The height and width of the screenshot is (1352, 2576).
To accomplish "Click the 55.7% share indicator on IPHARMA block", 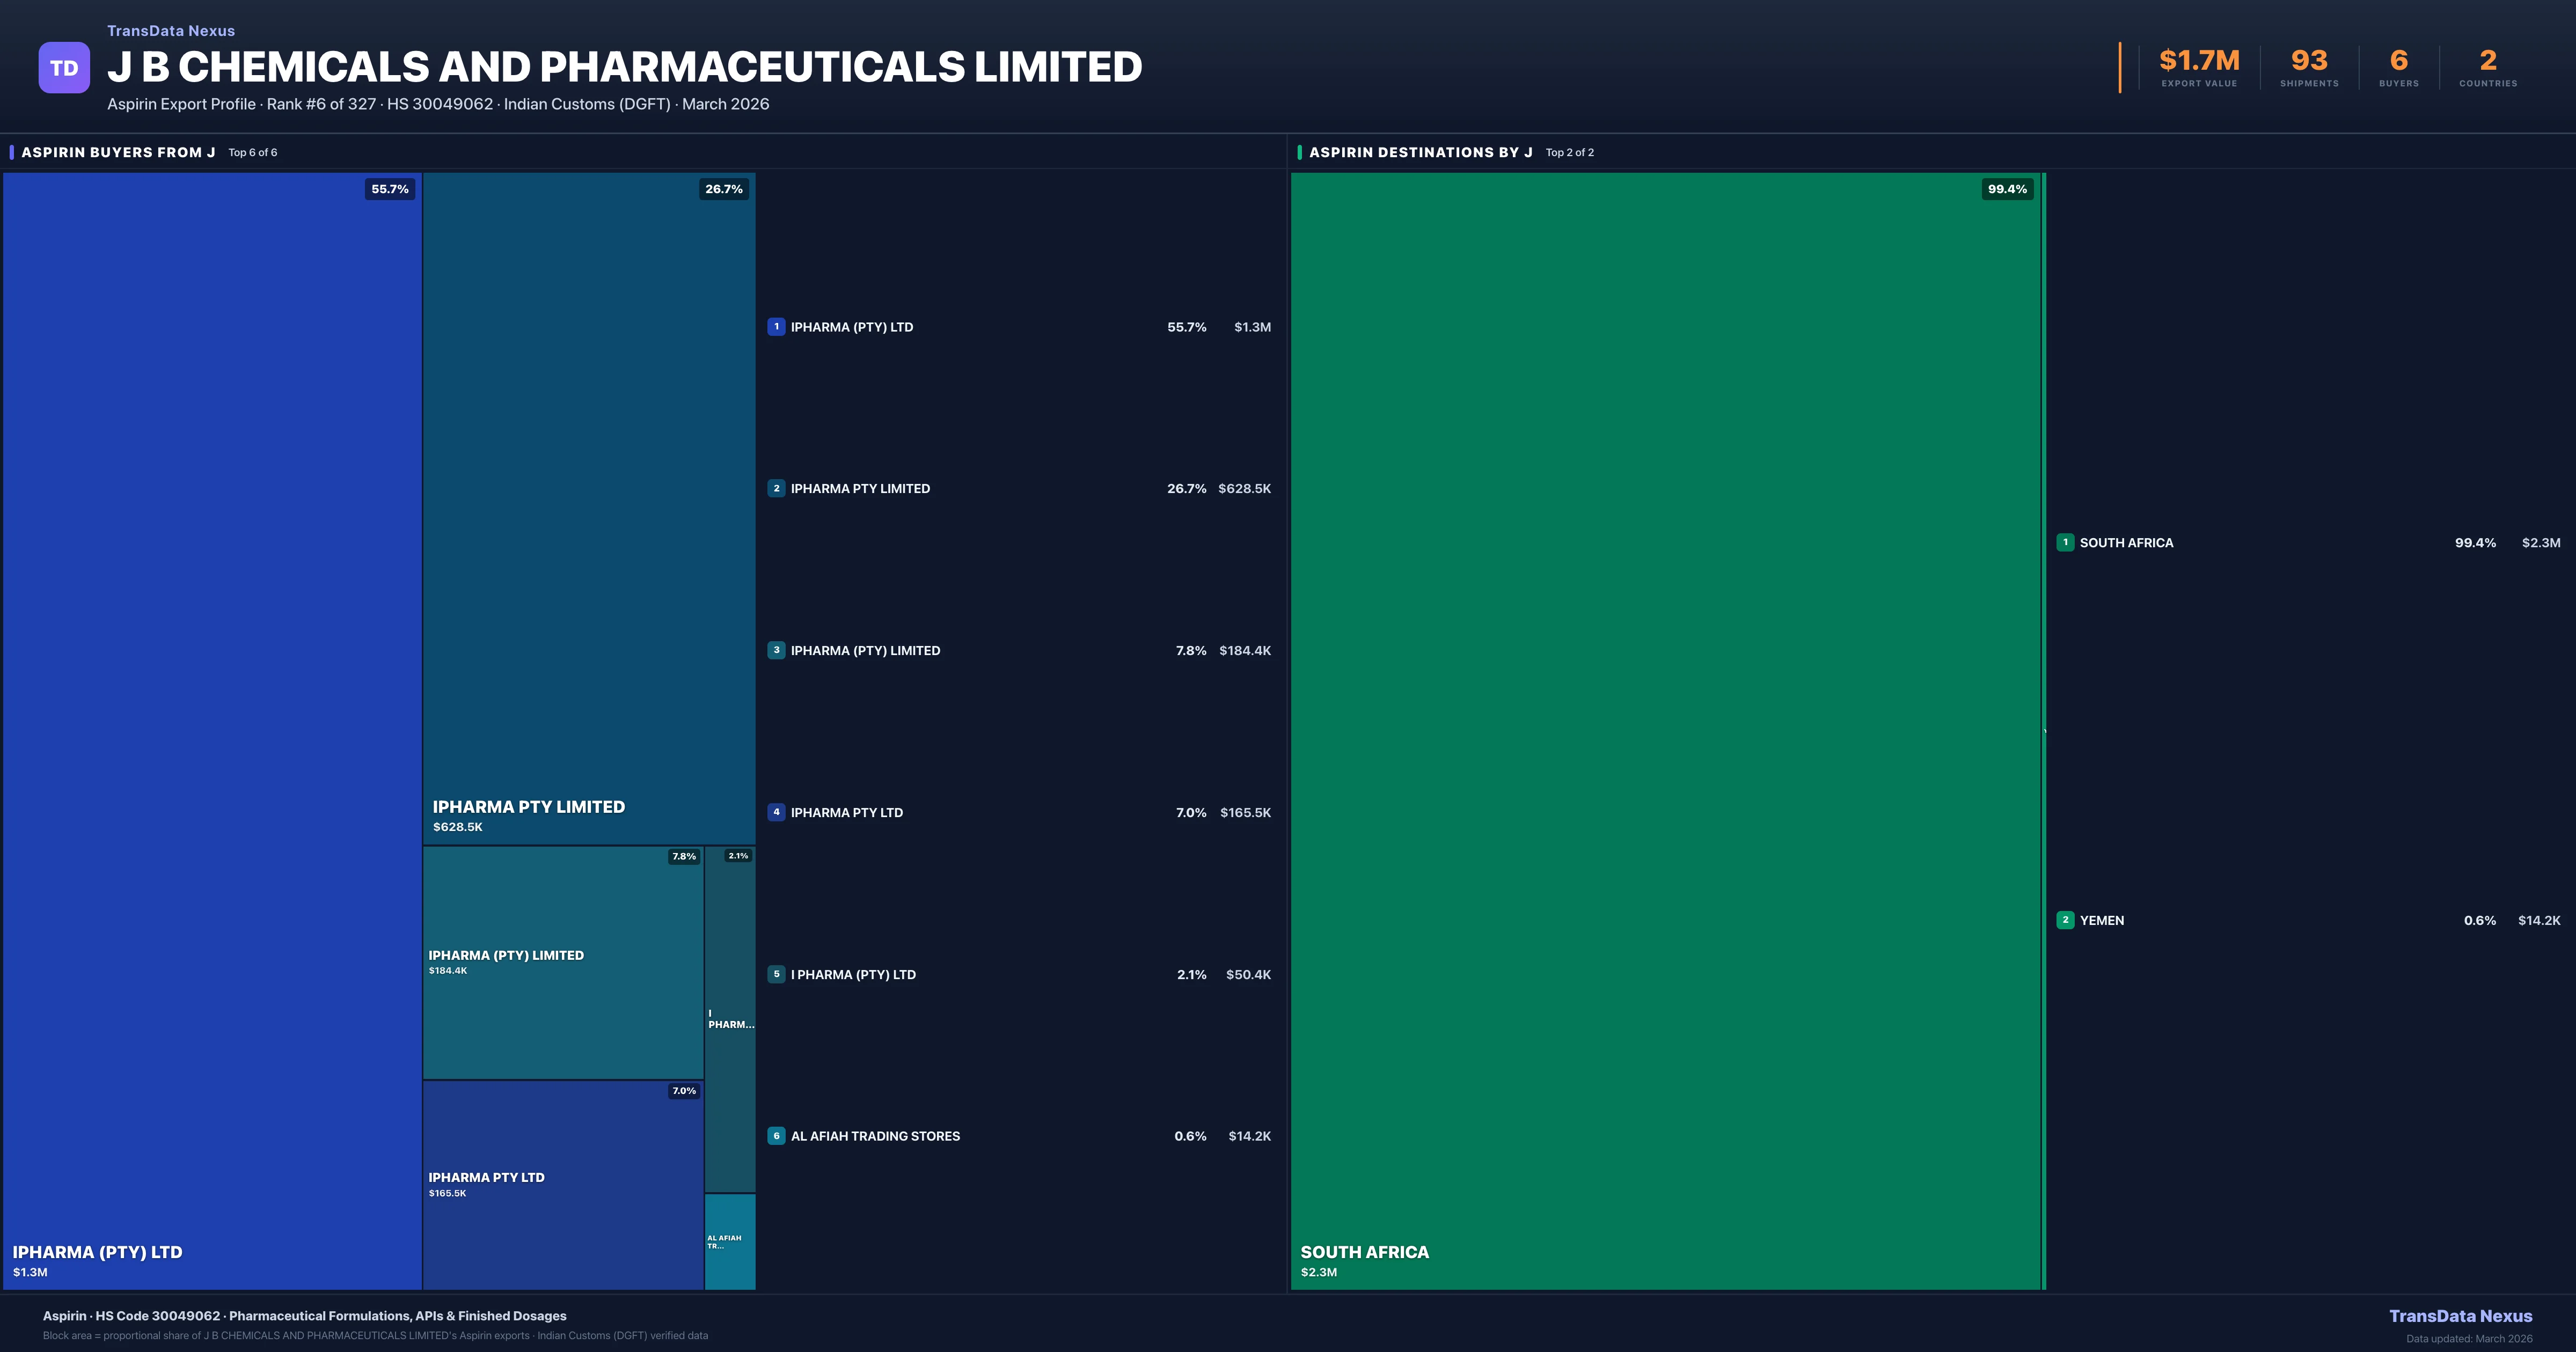I will pyautogui.click(x=389, y=189).
